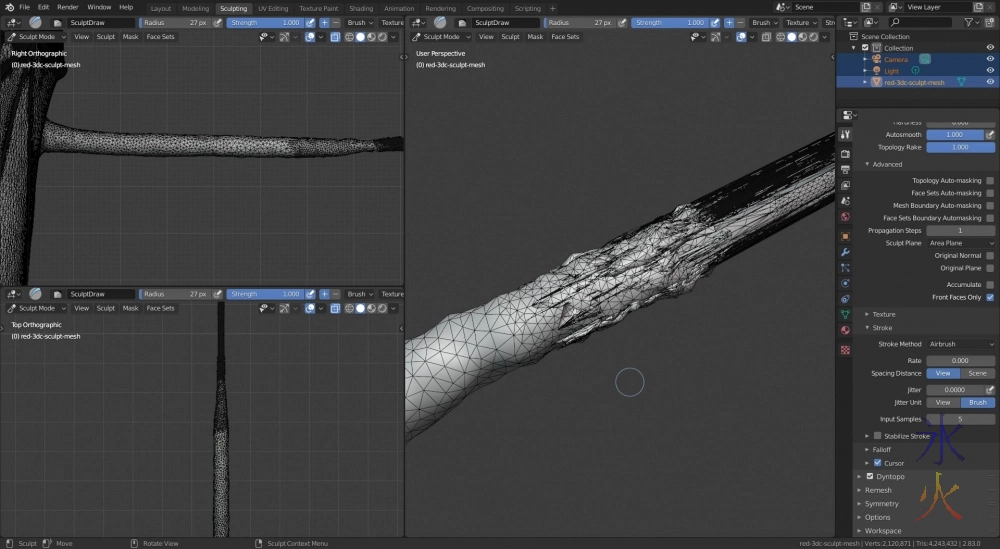Click the outliner filter funnel icon
1000x549 pixels.
pos(969,22)
